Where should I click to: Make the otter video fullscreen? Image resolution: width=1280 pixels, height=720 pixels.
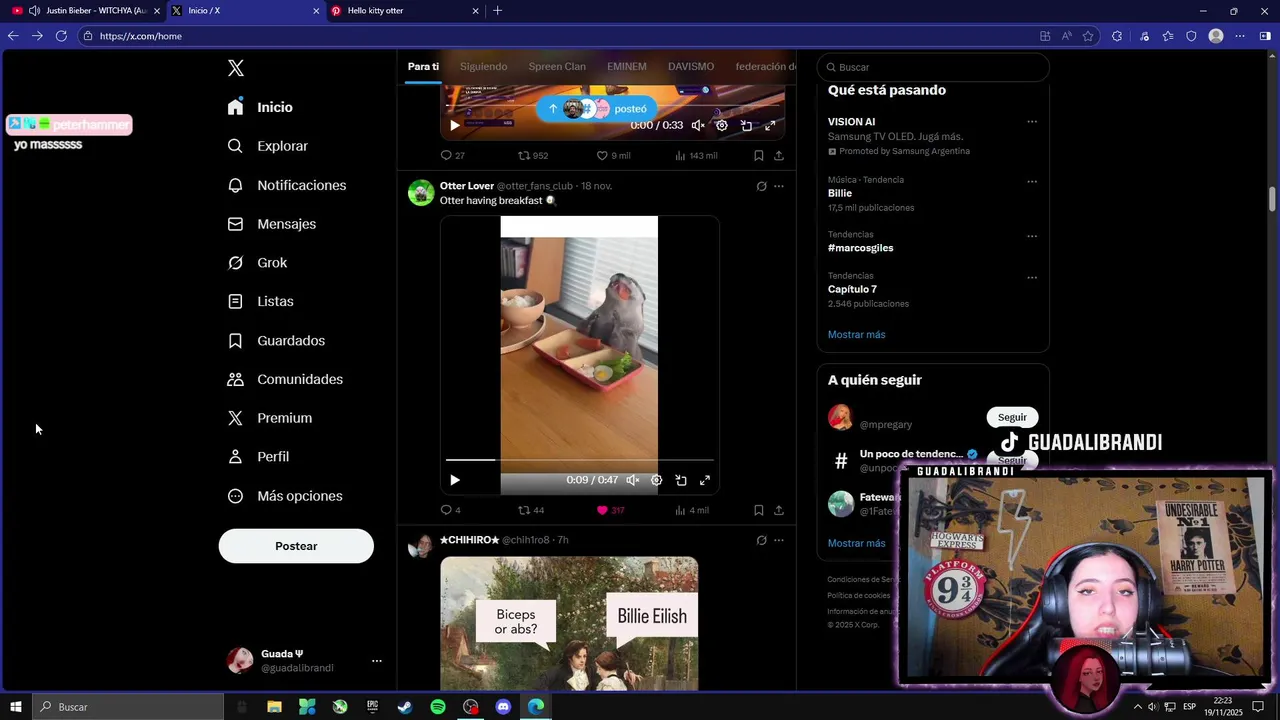tap(705, 480)
